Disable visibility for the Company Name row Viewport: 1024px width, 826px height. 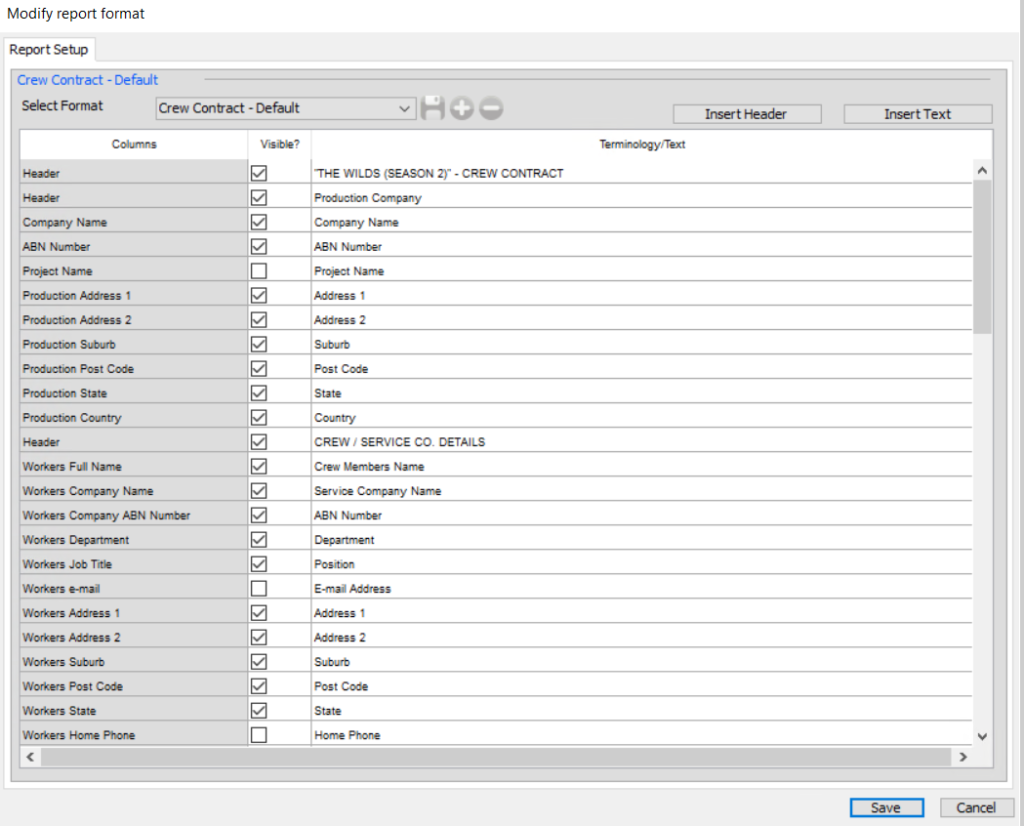[x=258, y=222]
